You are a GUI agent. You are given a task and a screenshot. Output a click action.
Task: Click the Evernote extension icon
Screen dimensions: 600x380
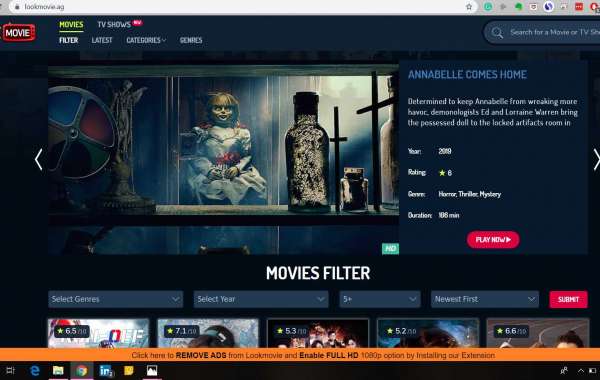[x=518, y=7]
